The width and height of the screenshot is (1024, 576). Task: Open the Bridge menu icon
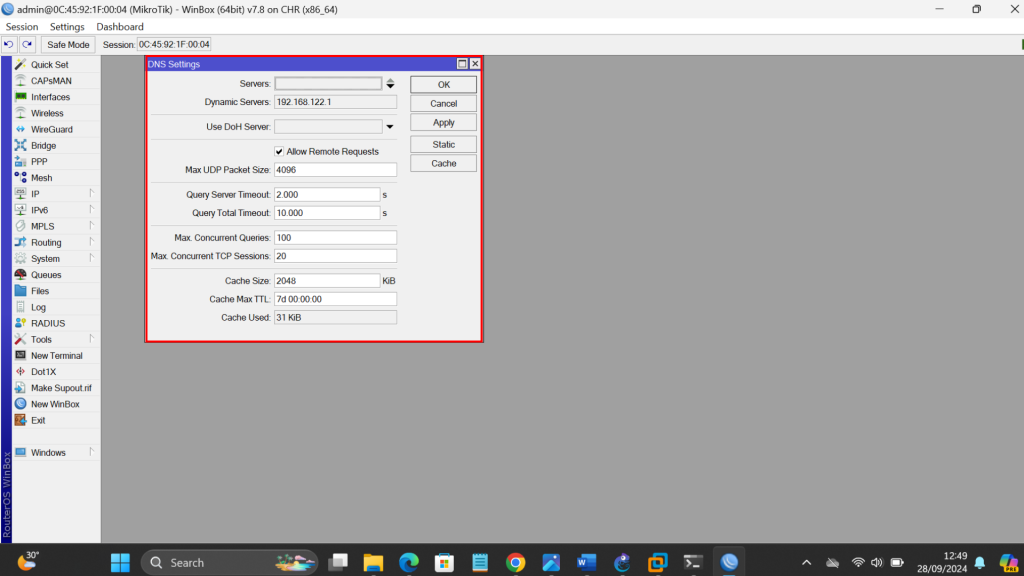21,146
